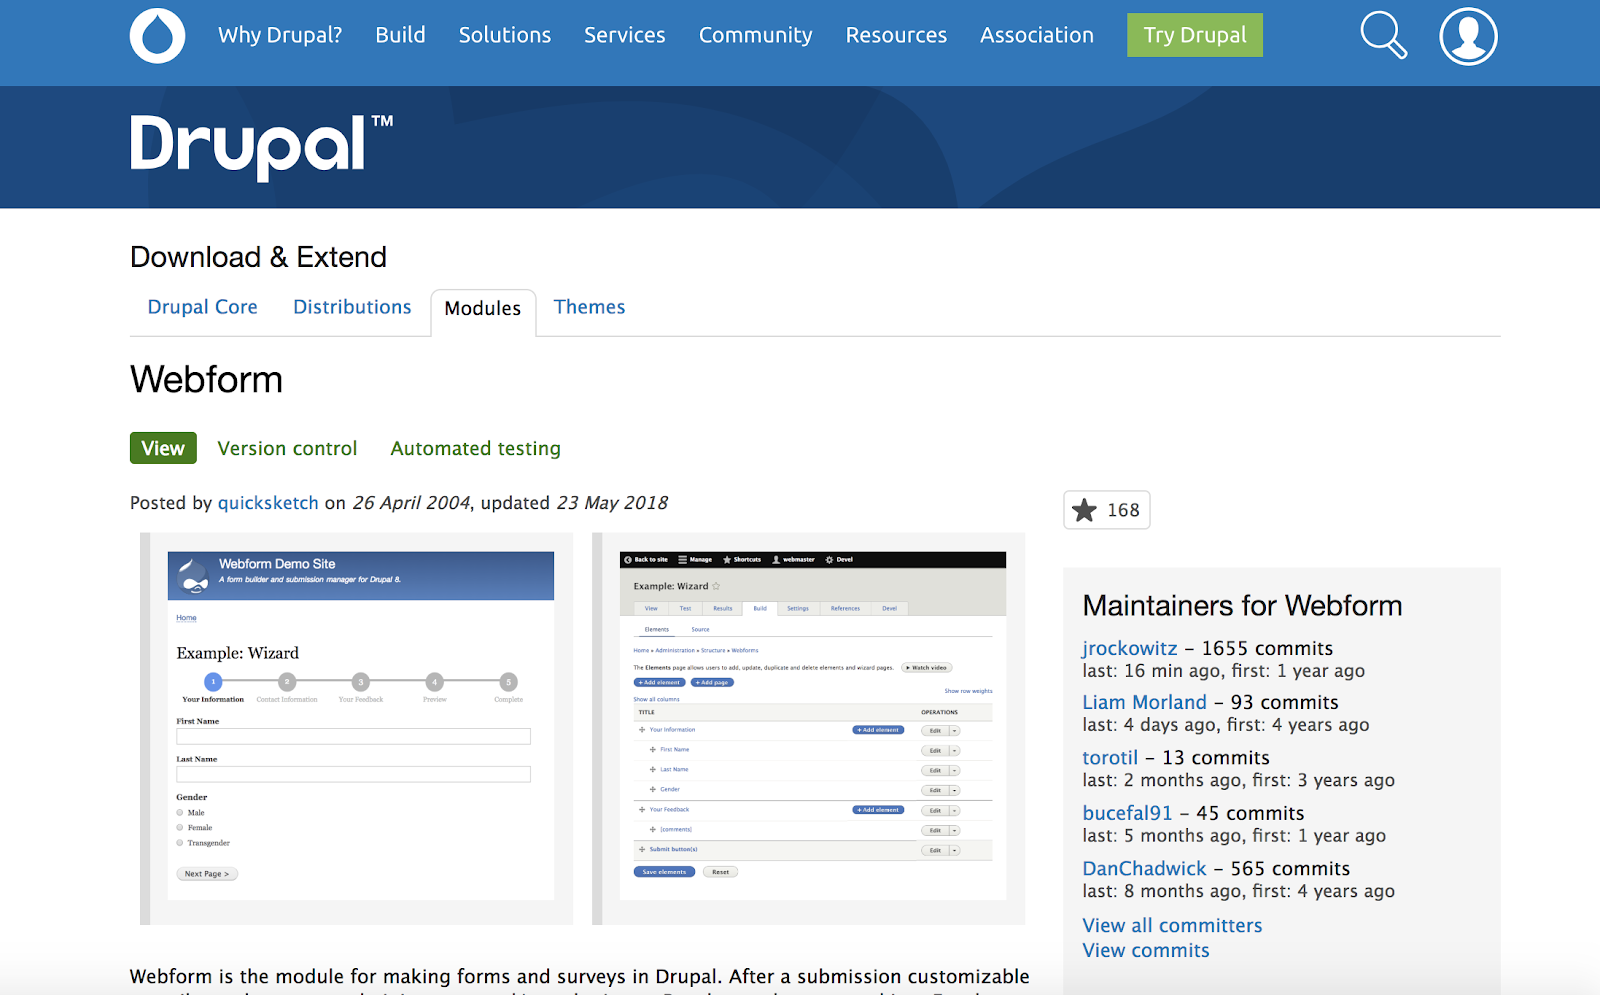Open jrockowitz's maintainer profile
The width and height of the screenshot is (1600, 995).
pyautogui.click(x=1128, y=648)
